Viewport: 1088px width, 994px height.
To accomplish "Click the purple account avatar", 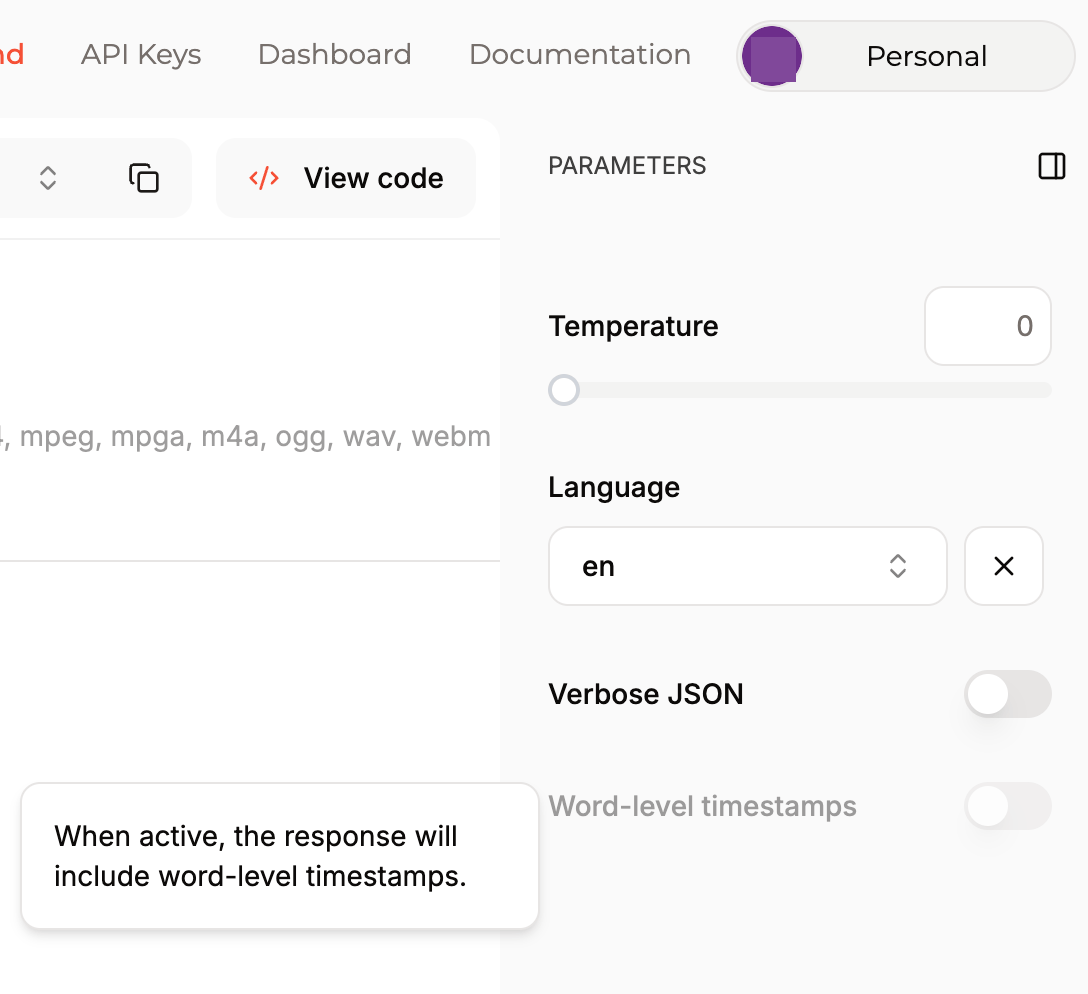I will [x=771, y=56].
